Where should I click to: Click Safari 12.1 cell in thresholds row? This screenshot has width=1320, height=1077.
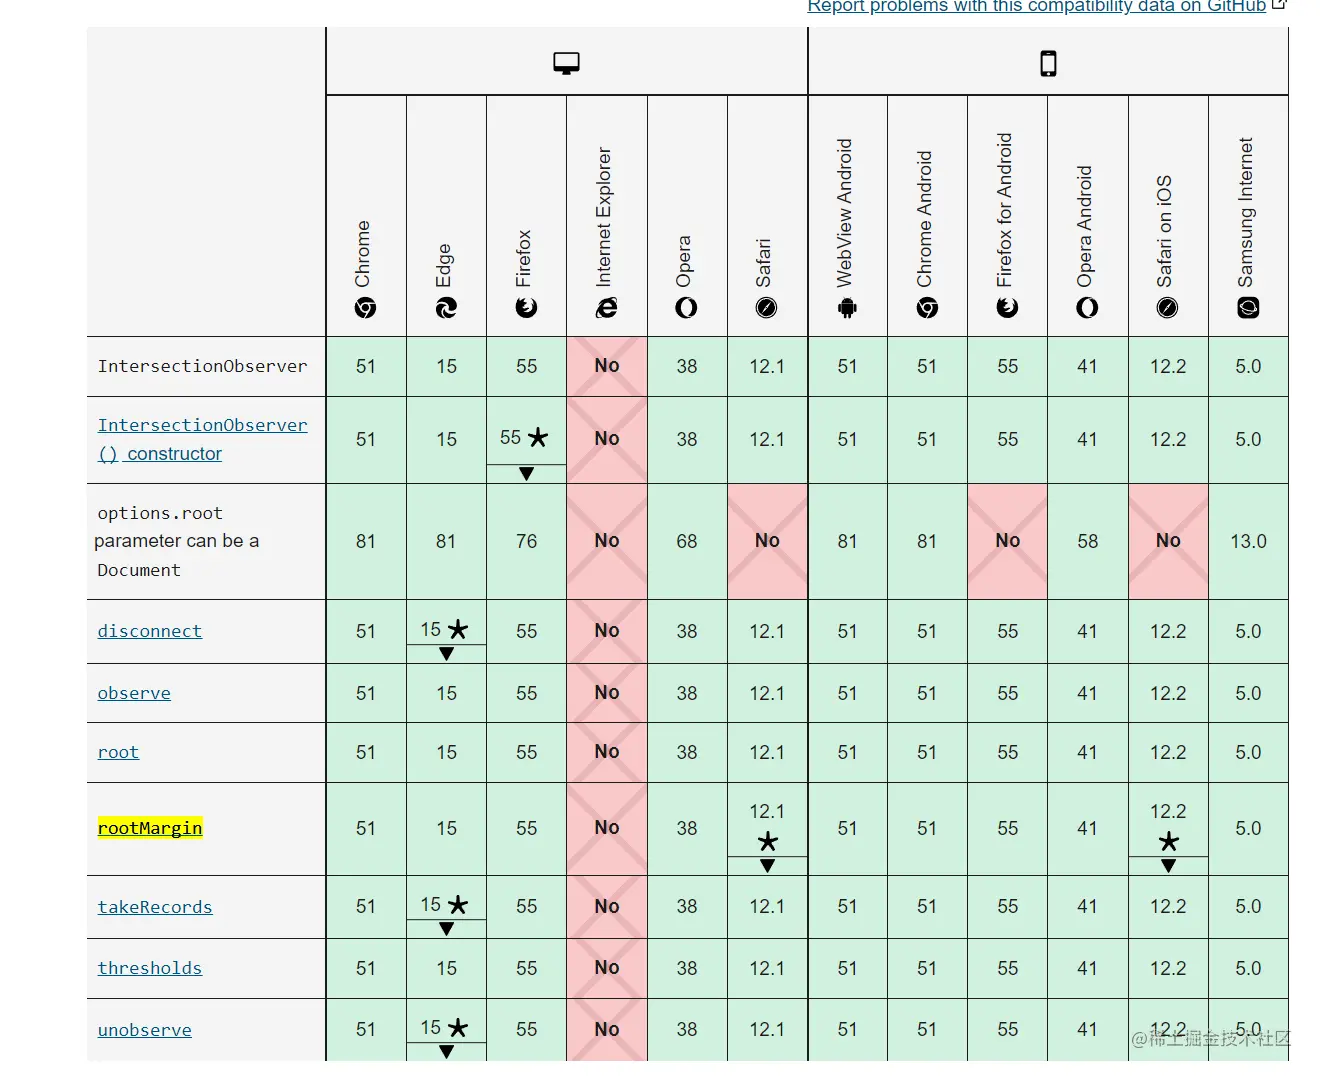[x=767, y=968]
